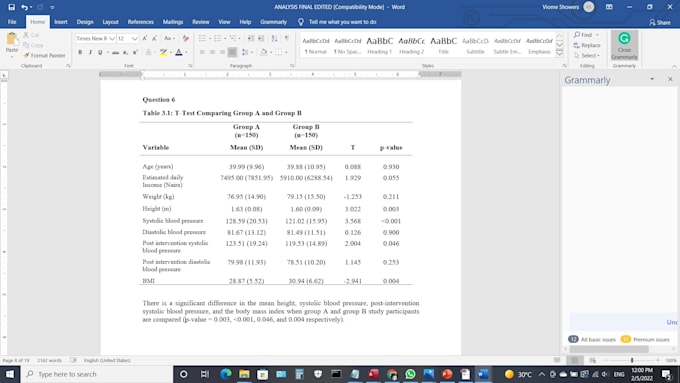The image size is (680, 383).
Task: Open Paragraph dialog launcher
Action: [x=292, y=66]
